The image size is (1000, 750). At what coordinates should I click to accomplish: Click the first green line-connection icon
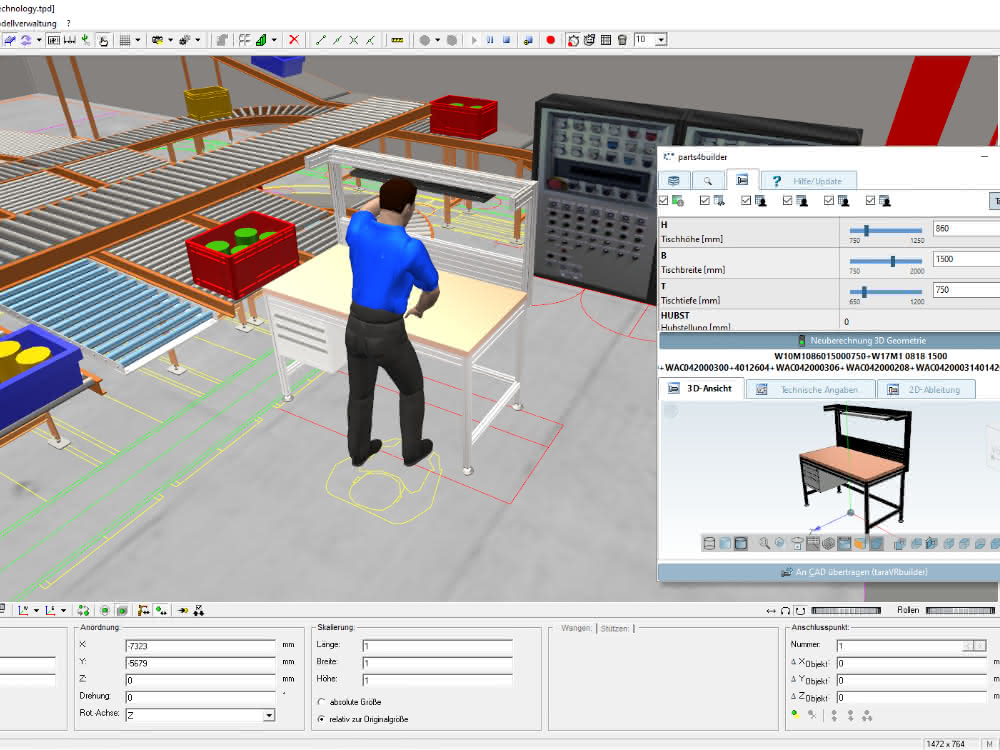[321, 40]
